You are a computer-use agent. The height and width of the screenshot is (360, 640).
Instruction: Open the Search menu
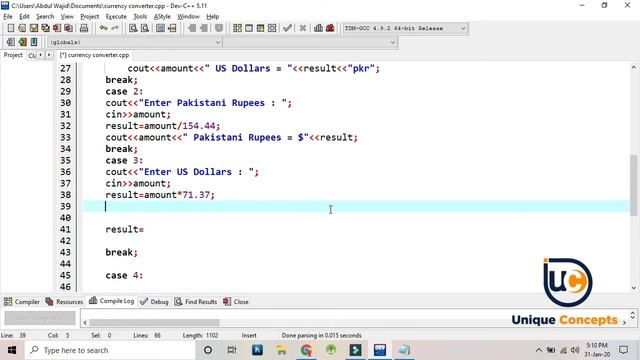[45, 16]
